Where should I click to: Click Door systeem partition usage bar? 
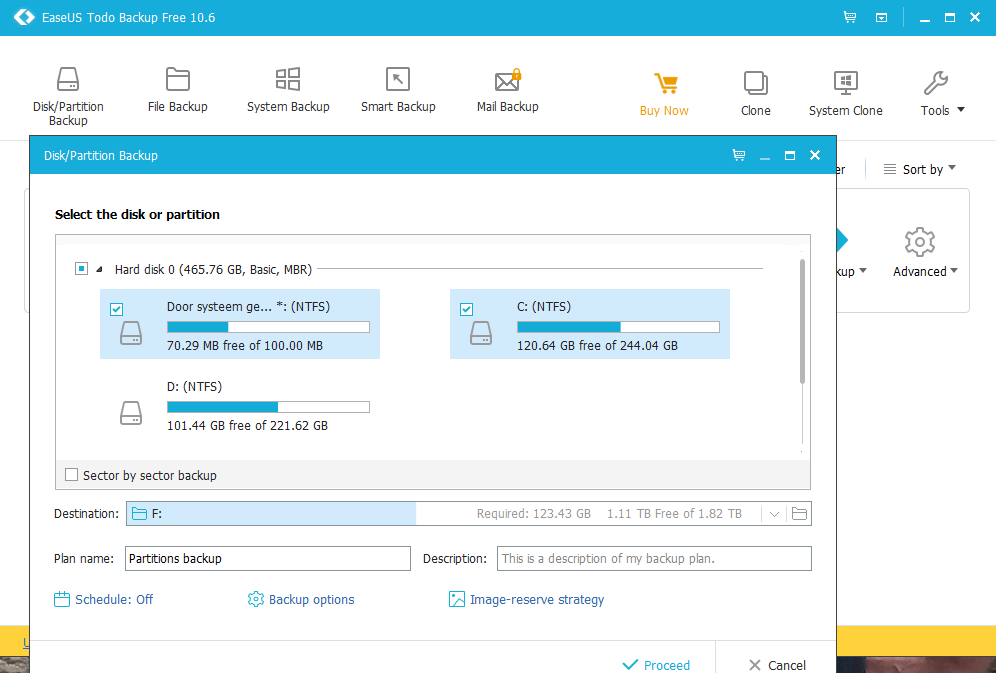(x=268, y=327)
